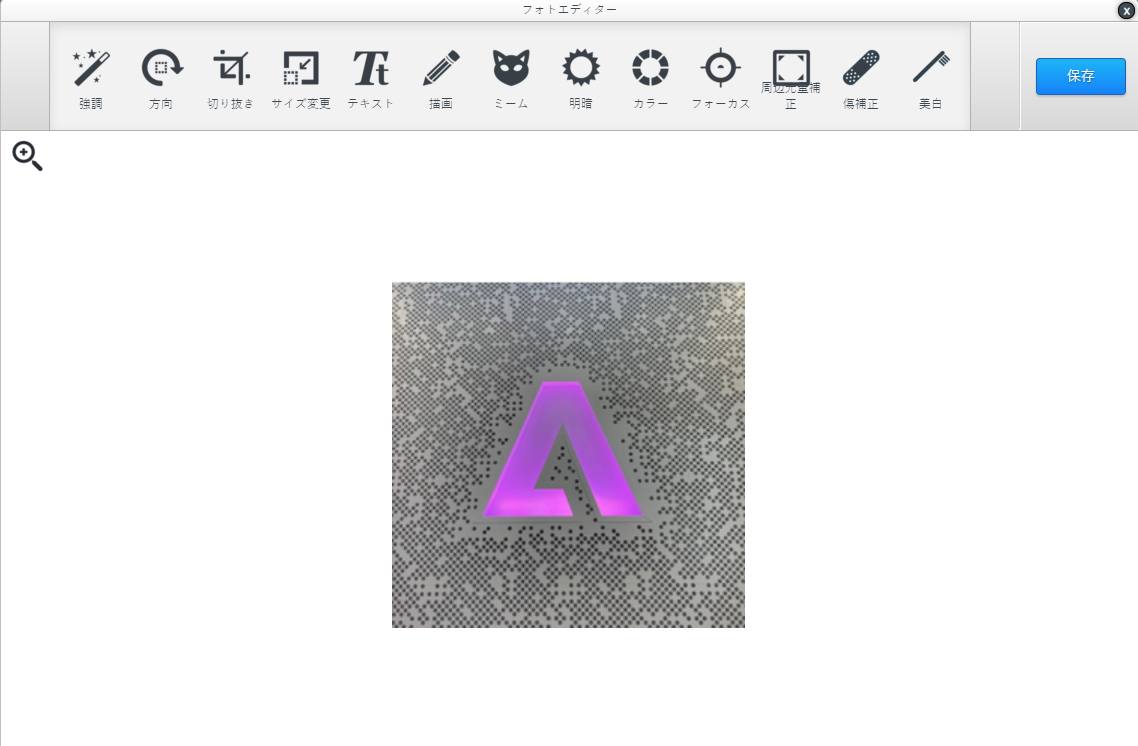1138x746 pixels.
Task: Select the フォーカス (Focus) crosshair tool
Action: (x=720, y=78)
